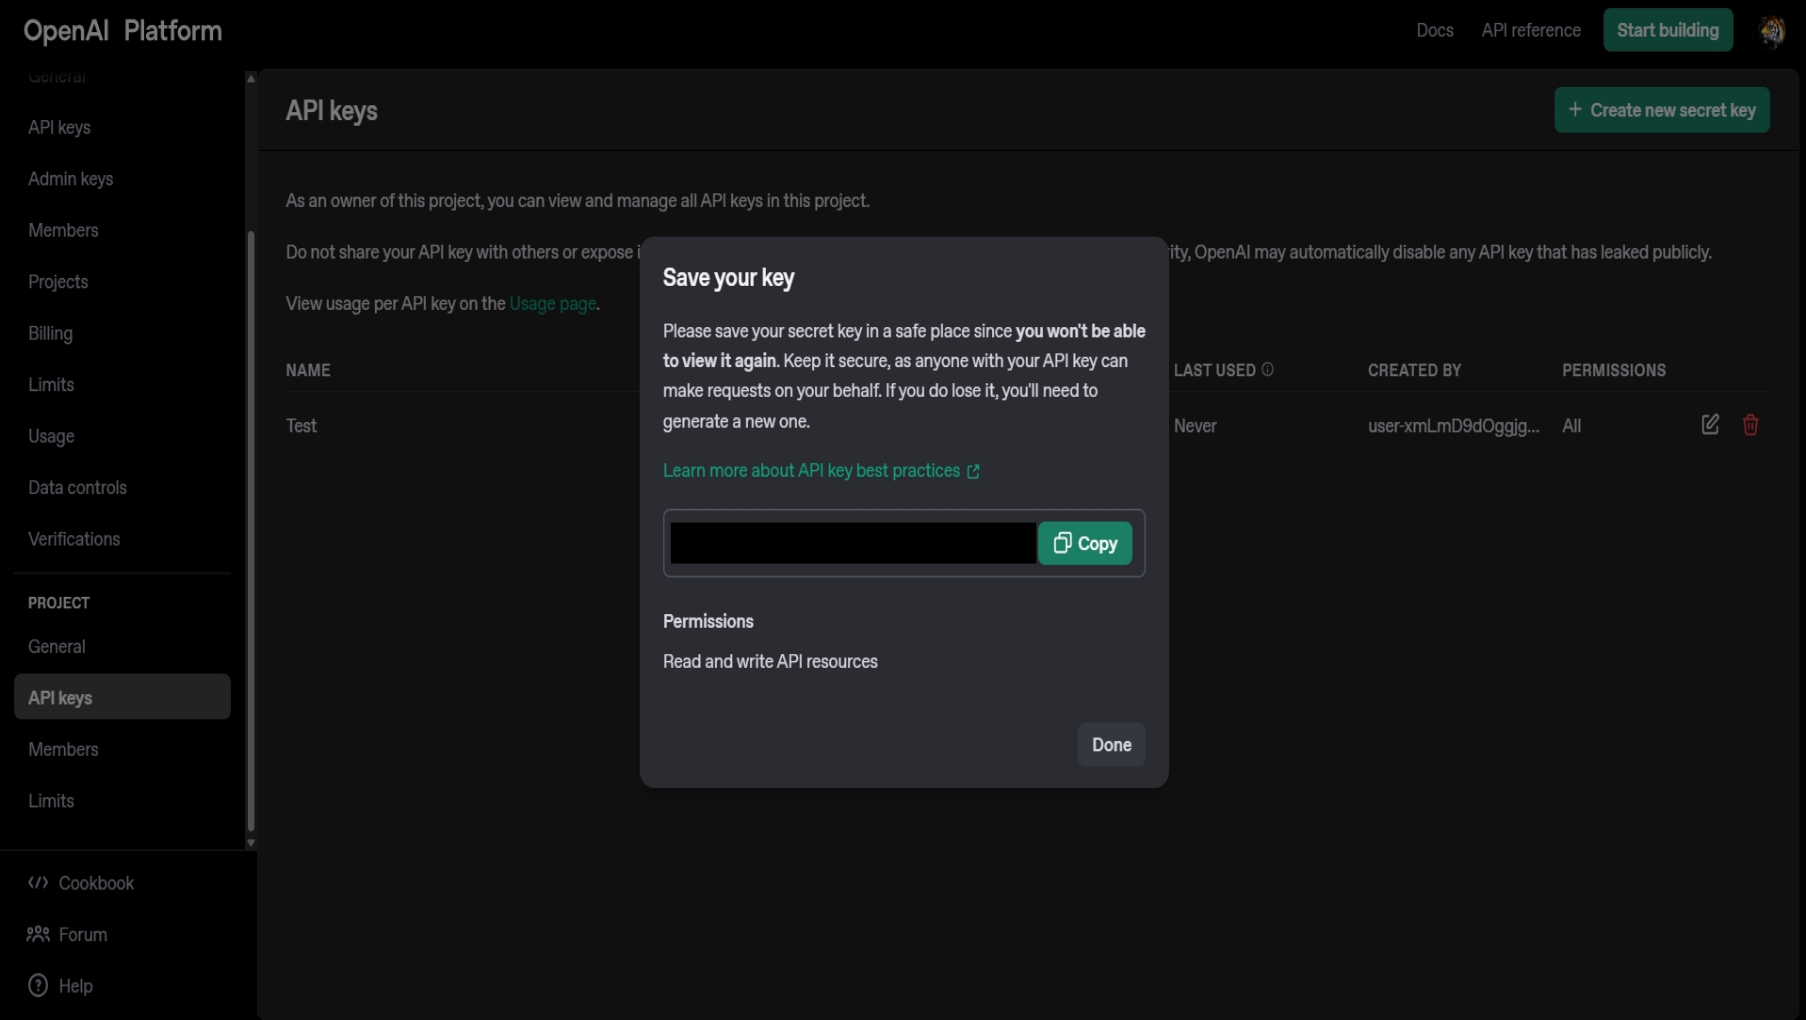Open the user profile avatar
The height and width of the screenshot is (1020, 1806).
click(x=1772, y=31)
